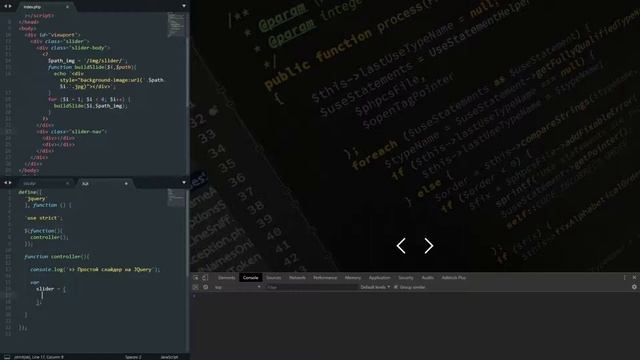Click the lower editor minimap
This screenshot has width=640, height=360.
click(x=176, y=198)
